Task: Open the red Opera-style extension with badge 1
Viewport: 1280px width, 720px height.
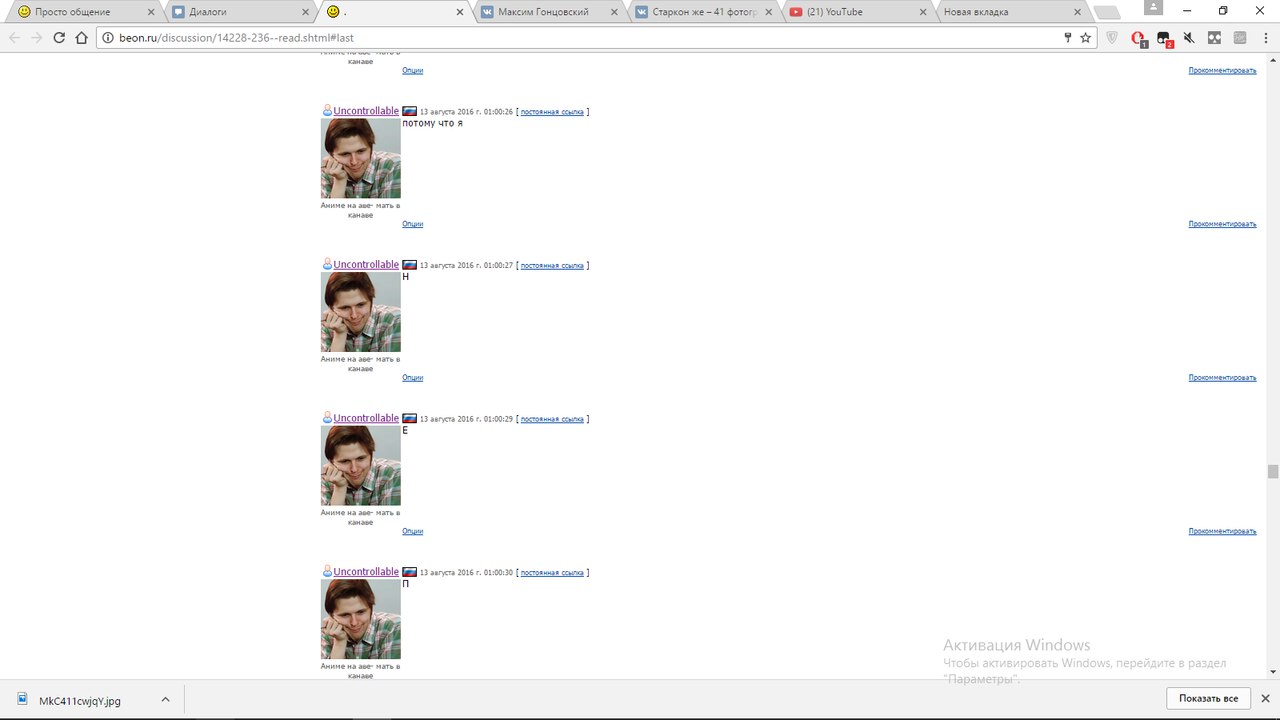Action: pos(1138,38)
